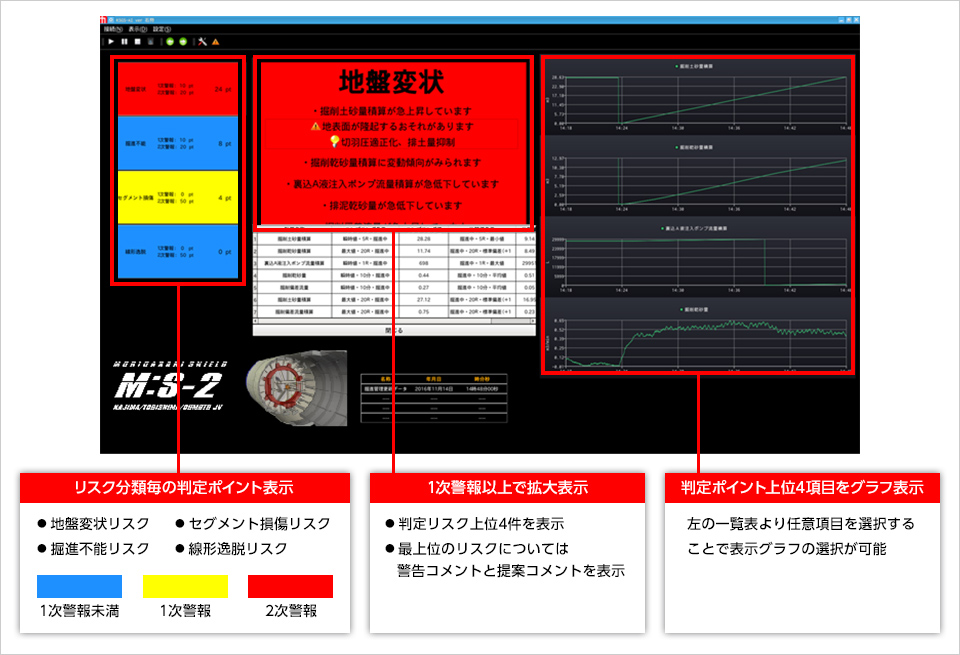The width and height of the screenshot is (960, 655).
Task: Select the blue 掘進不能 8 pt risk tile
Action: click(x=178, y=143)
